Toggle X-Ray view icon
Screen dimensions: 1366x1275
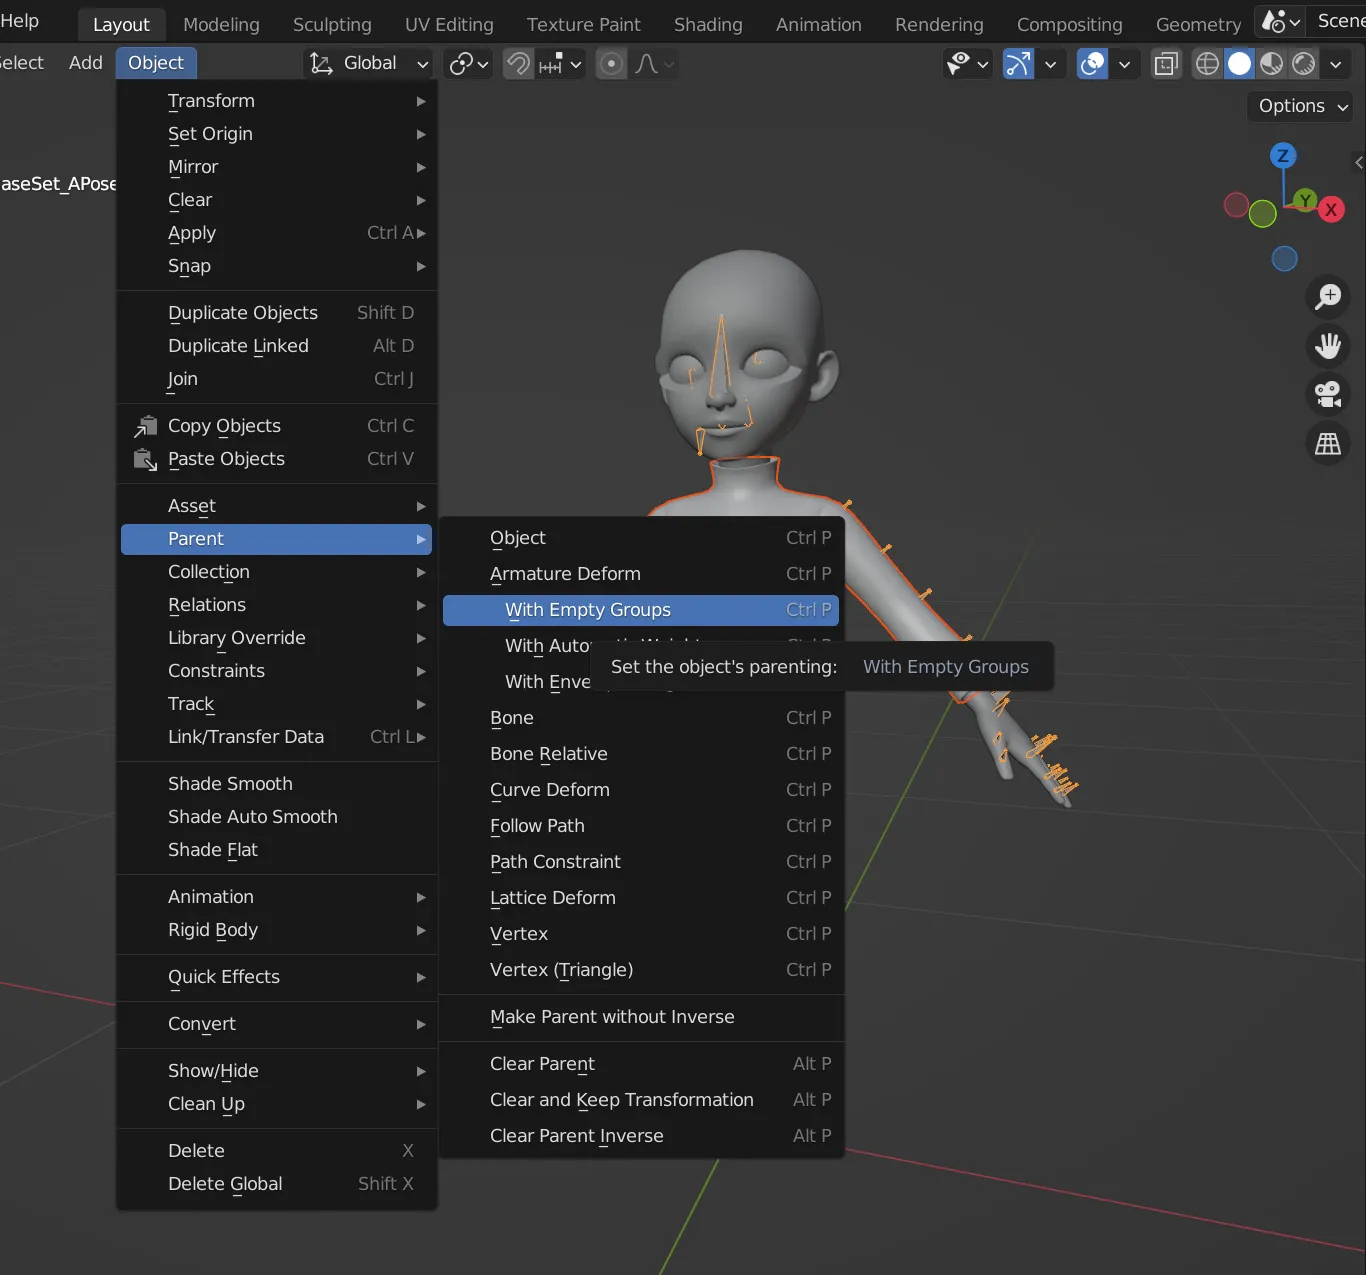point(1166,64)
